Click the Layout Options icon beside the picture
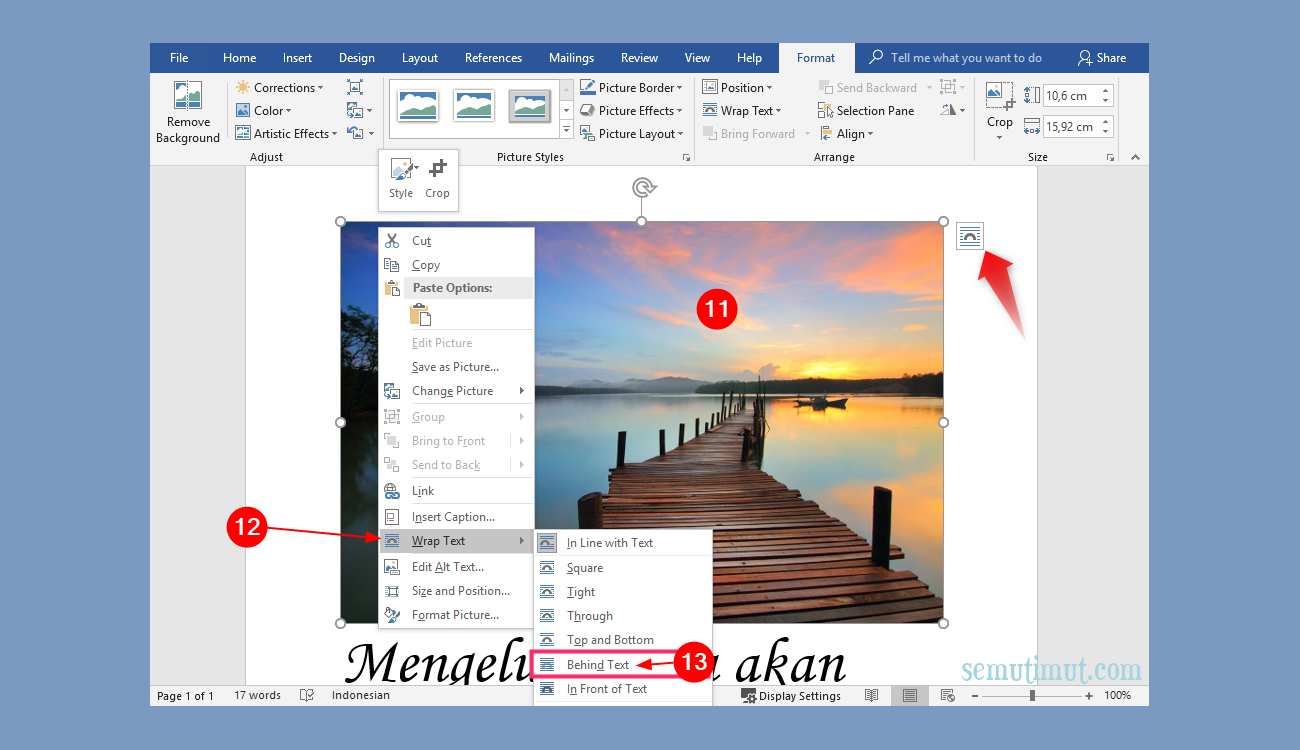The width and height of the screenshot is (1300, 750). coord(970,236)
